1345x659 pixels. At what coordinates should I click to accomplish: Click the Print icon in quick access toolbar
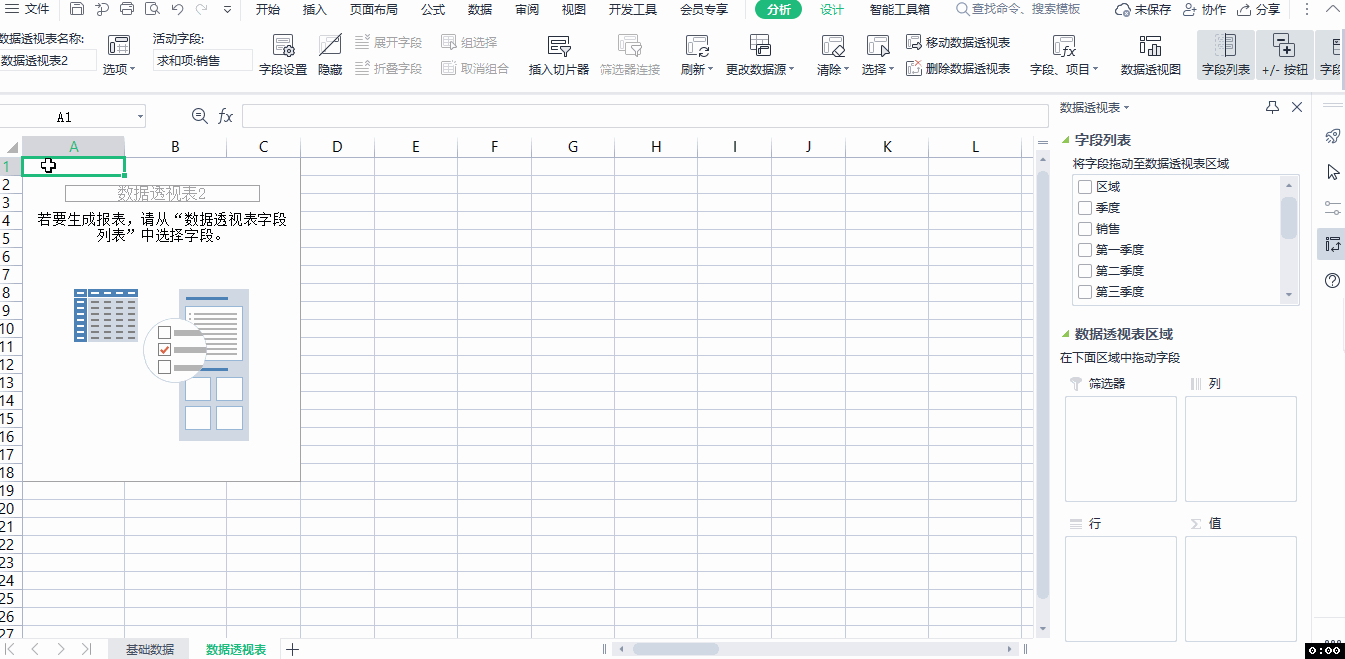pyautogui.click(x=127, y=10)
